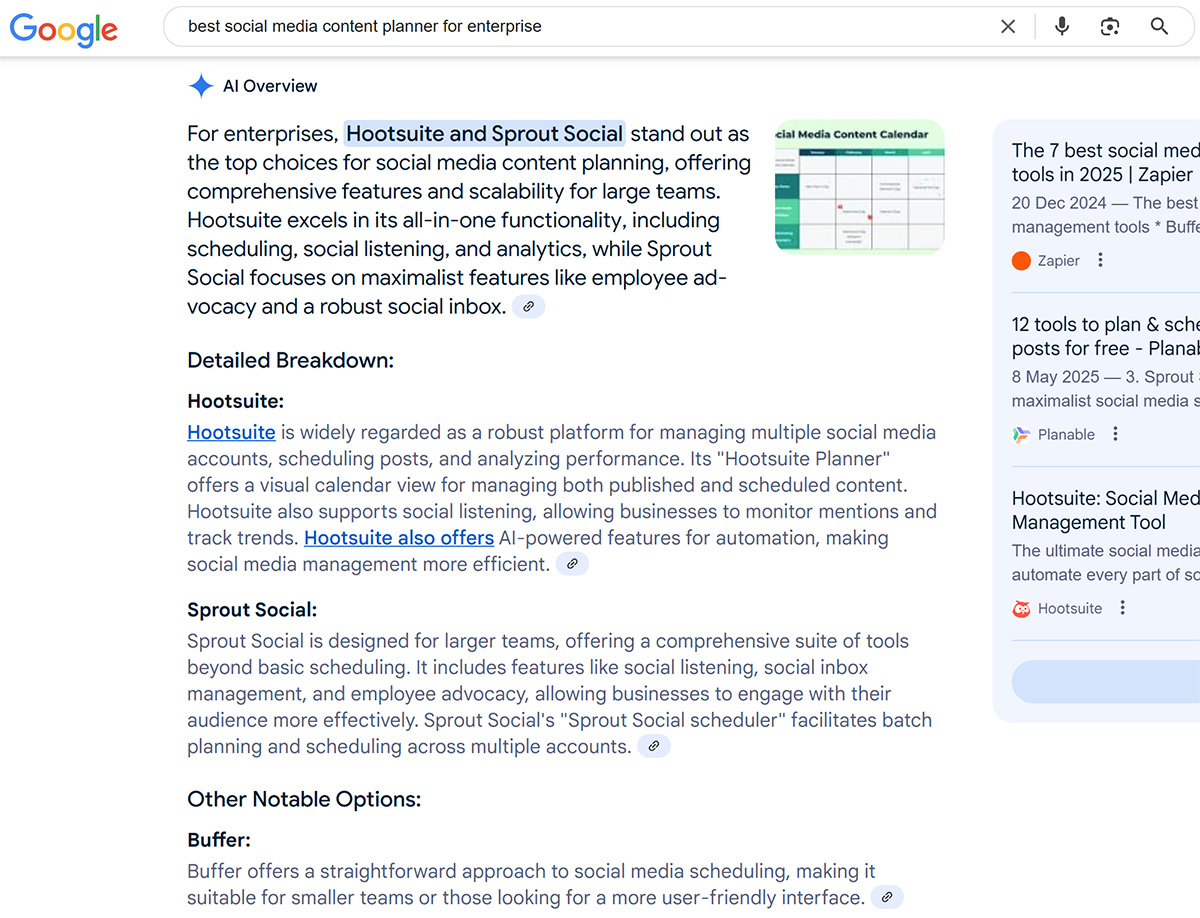This screenshot has width=1200, height=918.
Task: Open 'Hootsuite: Social Media Management Tool' result
Action: [1105, 510]
